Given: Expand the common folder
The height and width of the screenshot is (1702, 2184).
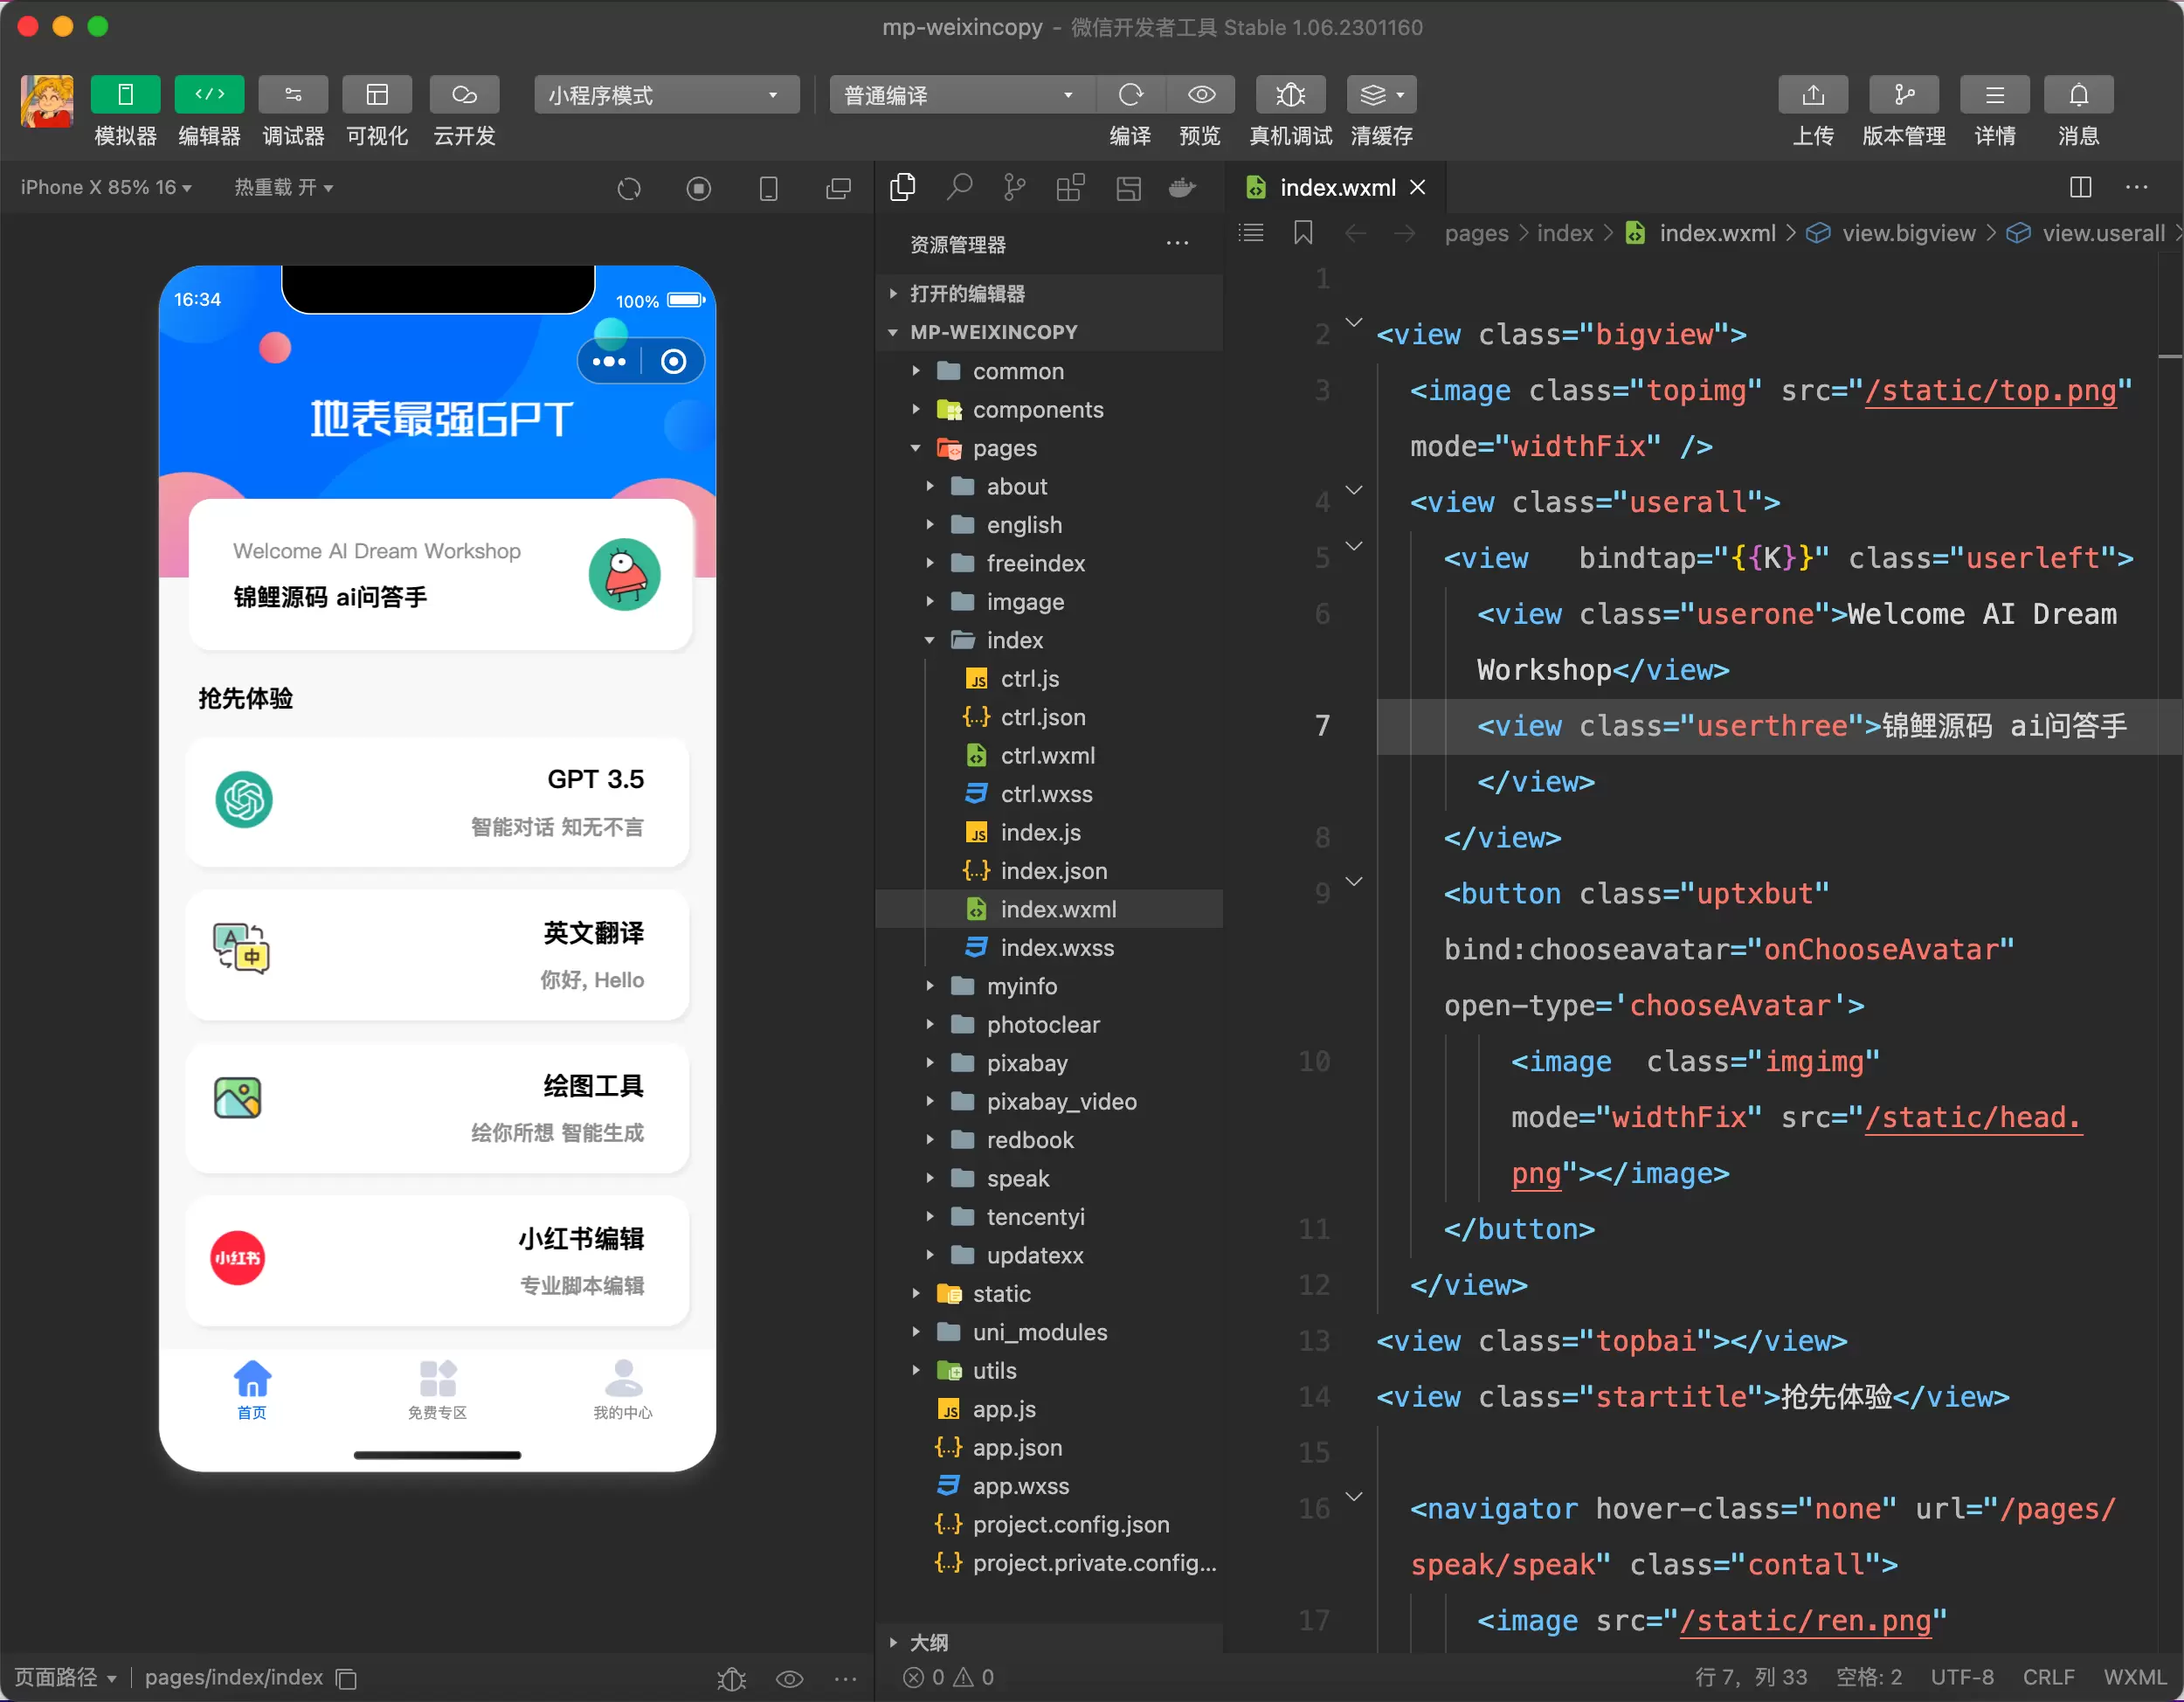Looking at the screenshot, I should click(1049, 371).
